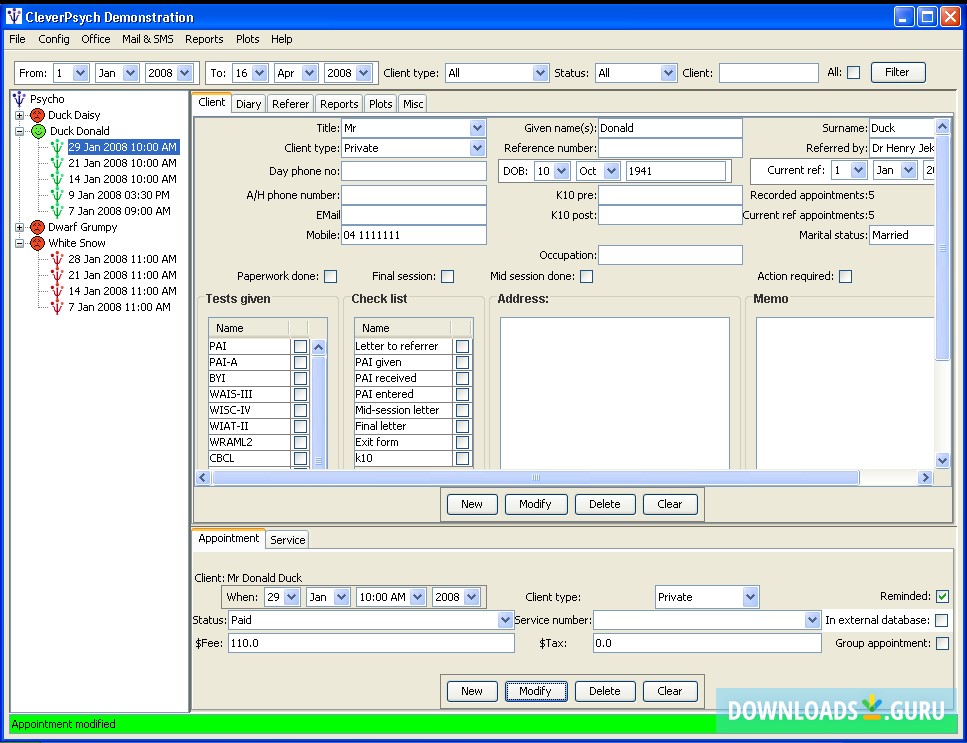Click Modify button in Appointment panel
The image size is (967, 743).
tap(535, 691)
